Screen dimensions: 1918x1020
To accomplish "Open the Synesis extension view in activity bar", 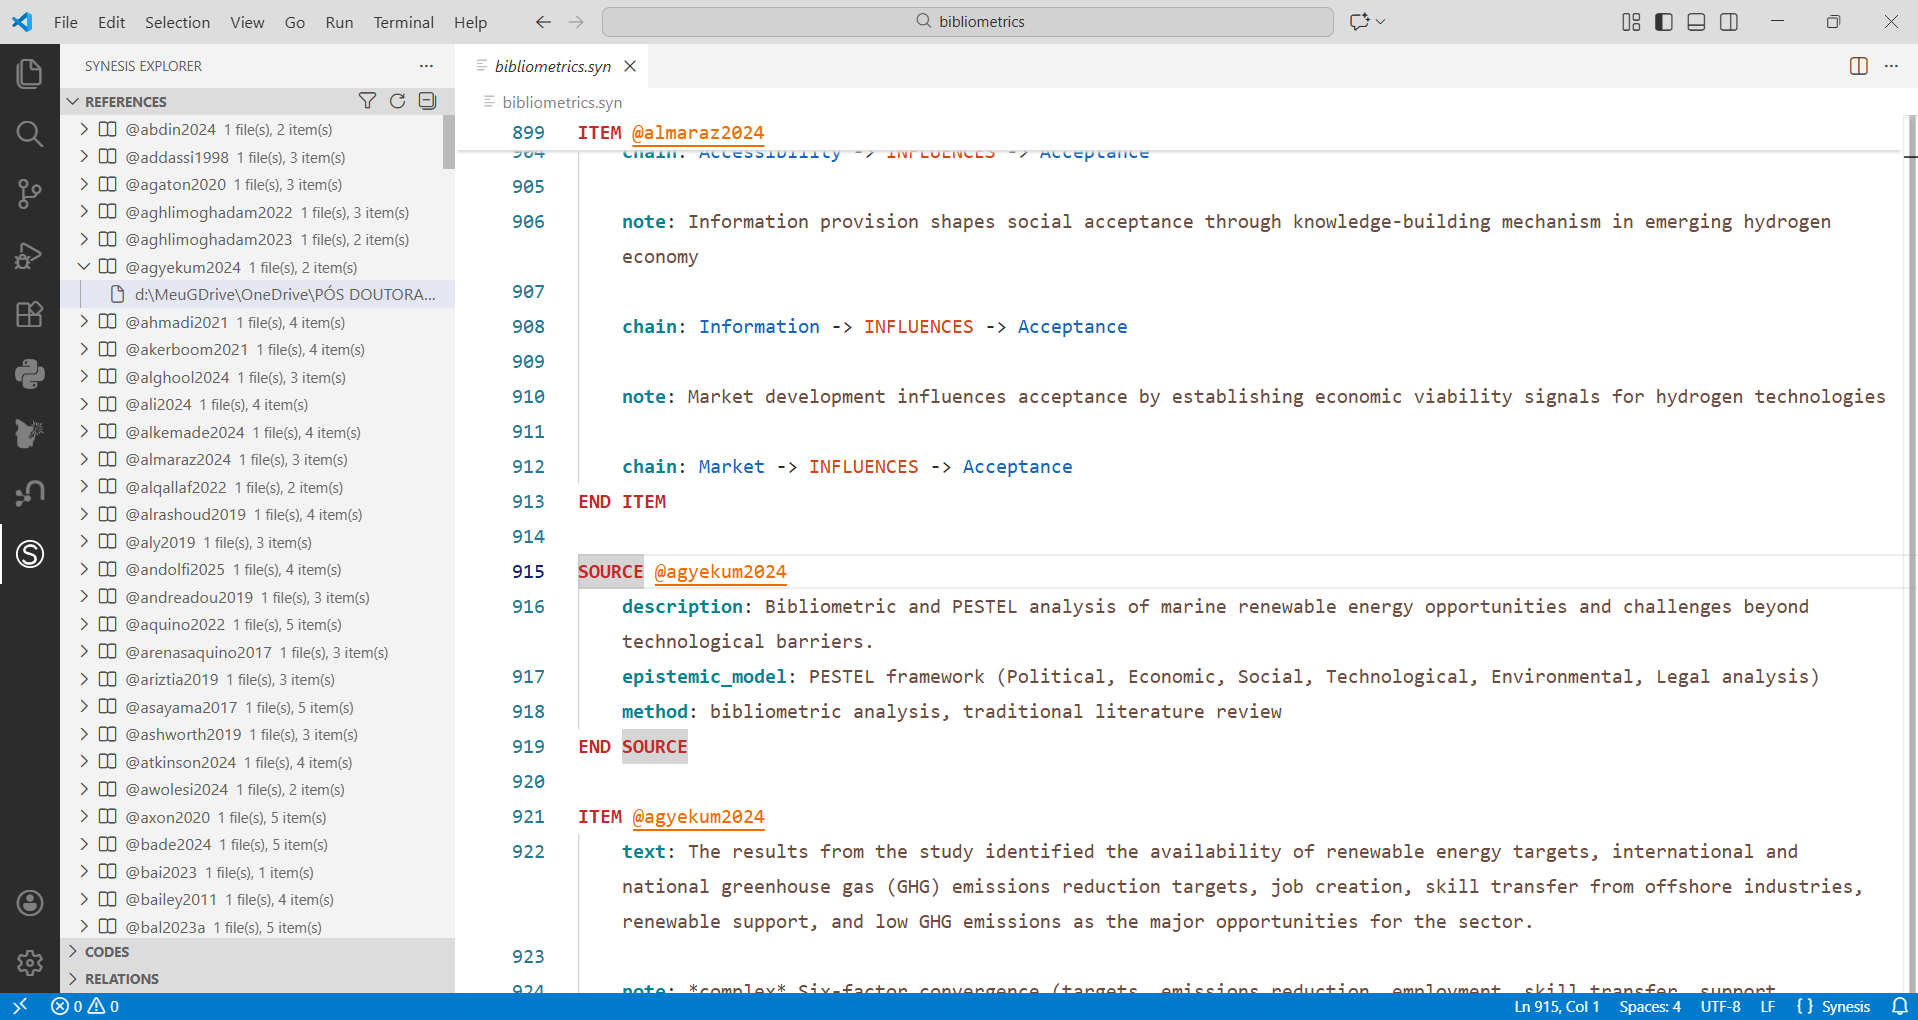I will (30, 554).
